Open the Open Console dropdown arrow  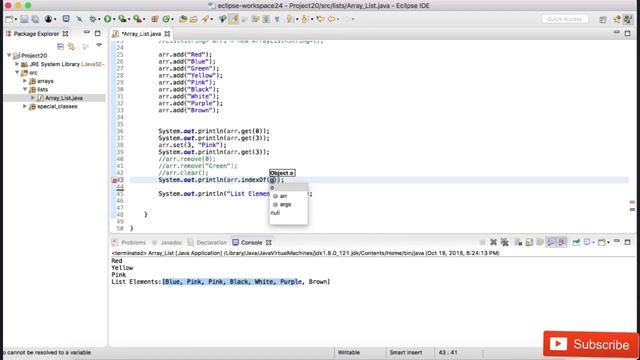coord(609,242)
